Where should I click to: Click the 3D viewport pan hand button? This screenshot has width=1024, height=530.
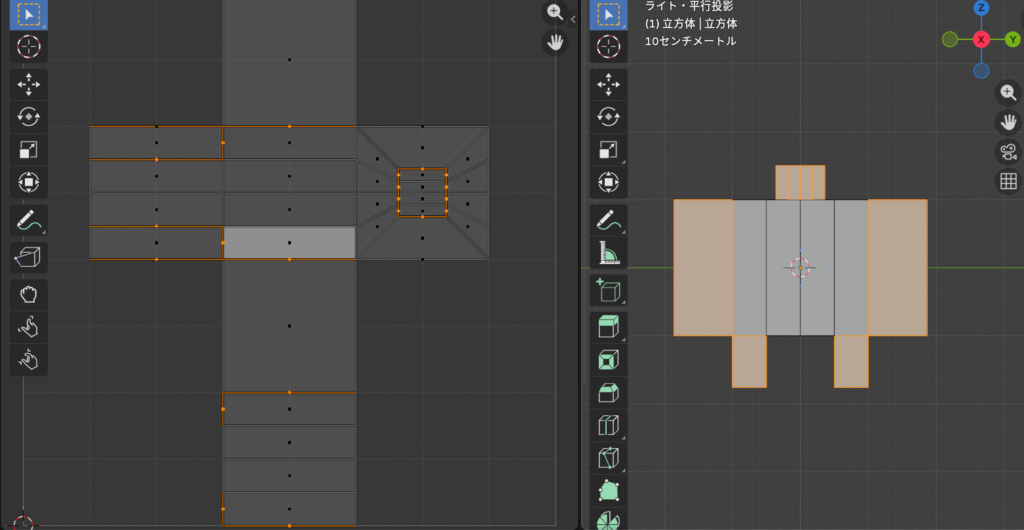1008,122
